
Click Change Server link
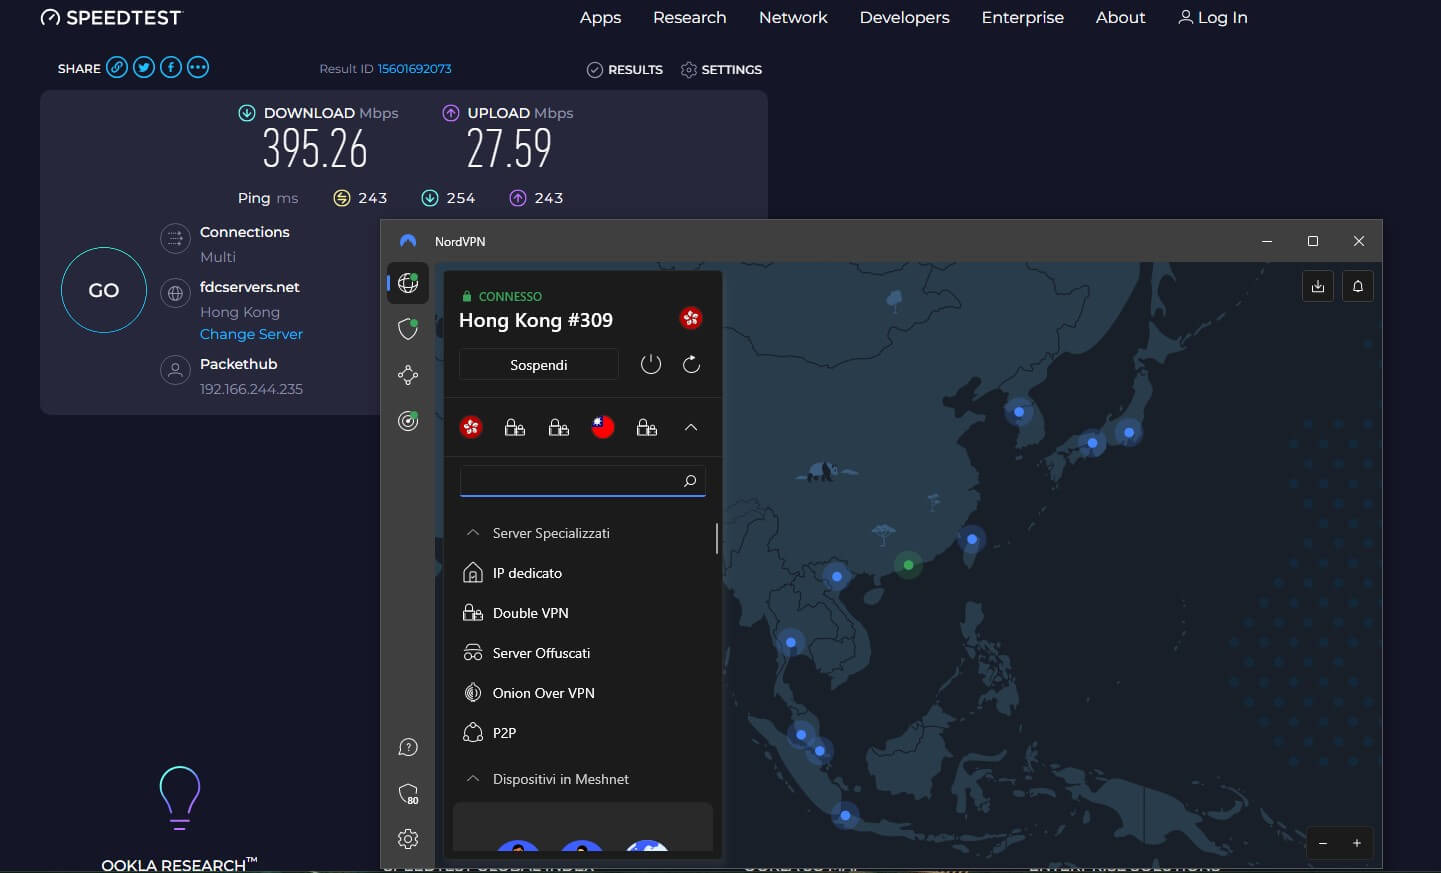pos(251,334)
